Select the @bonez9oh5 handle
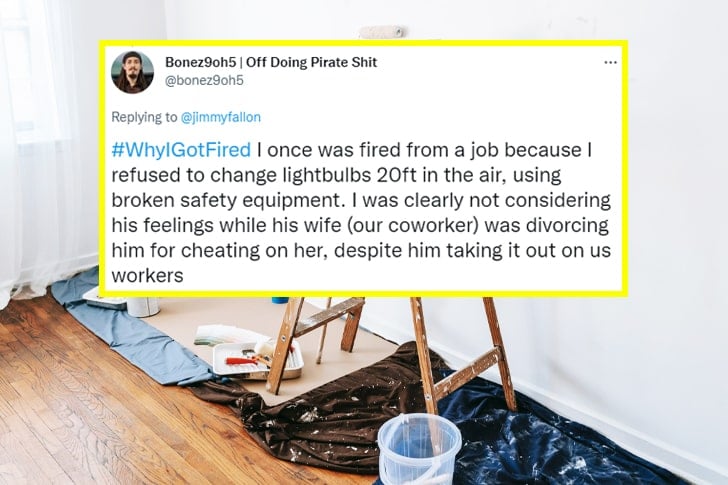Image resolution: width=728 pixels, height=485 pixels. click(x=204, y=80)
